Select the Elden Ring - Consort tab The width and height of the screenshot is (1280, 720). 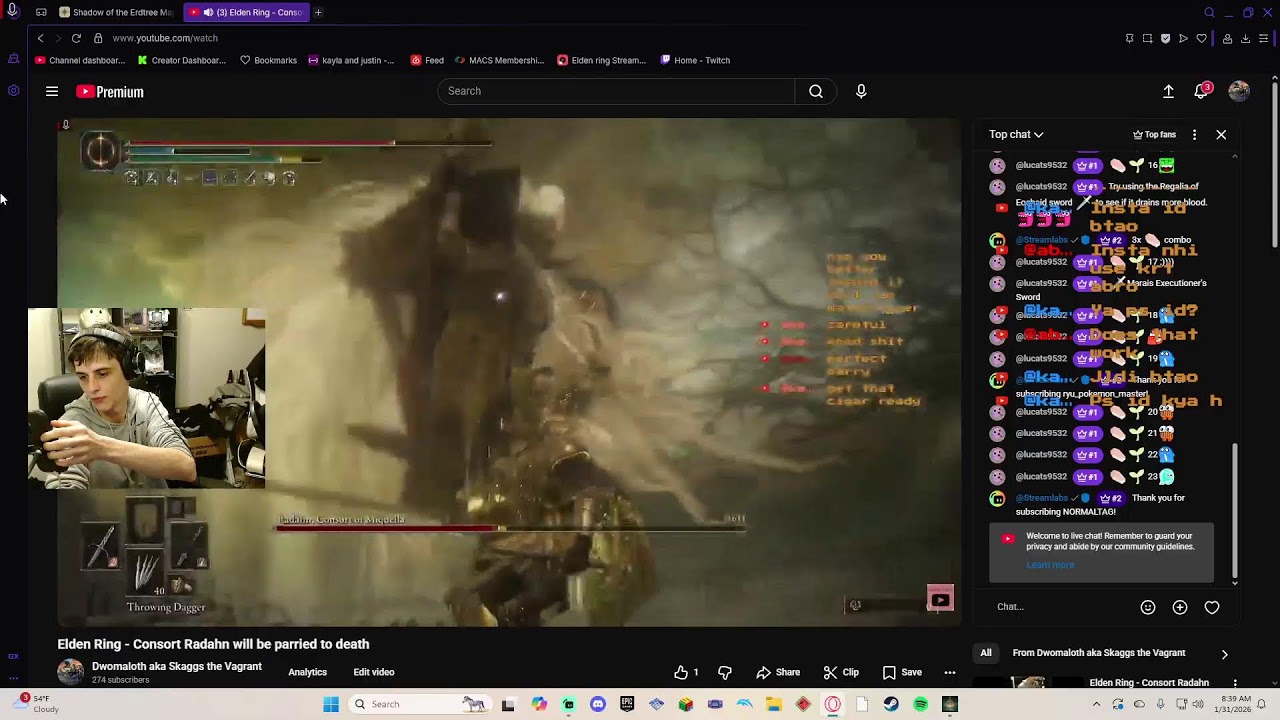[246, 12]
